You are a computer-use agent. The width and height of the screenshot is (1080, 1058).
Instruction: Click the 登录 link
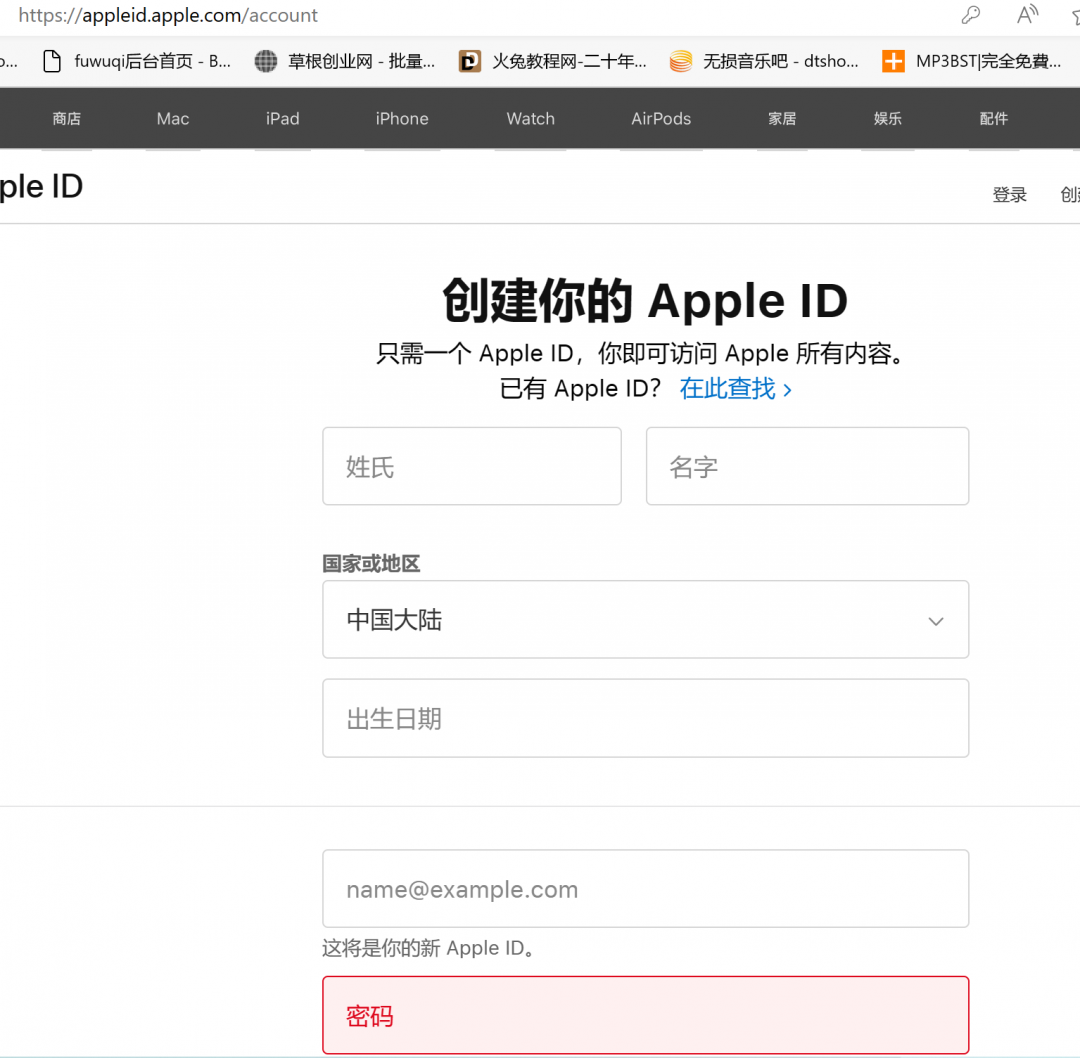point(1010,195)
